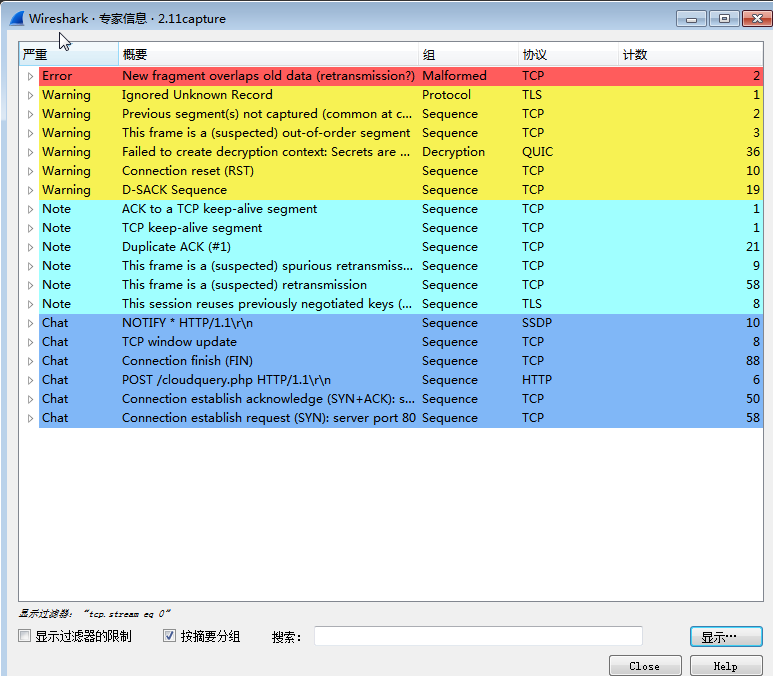773x676 pixels.
Task: Expand the 'TCP keep-alive segment' note row
Action: tap(30, 228)
